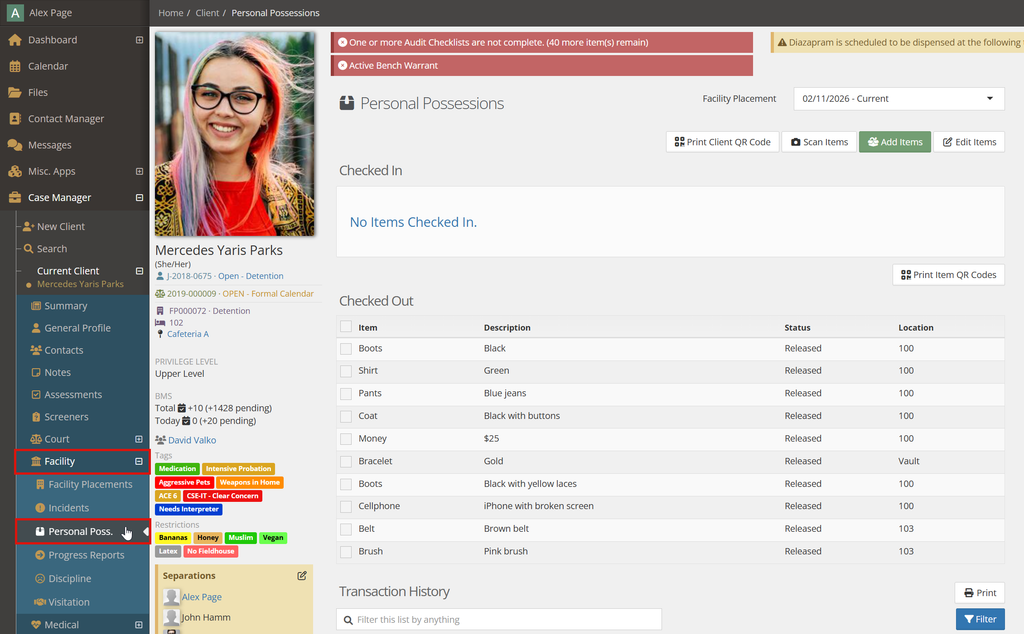
Task: Click the Contact Manager icon
Action: point(15,119)
